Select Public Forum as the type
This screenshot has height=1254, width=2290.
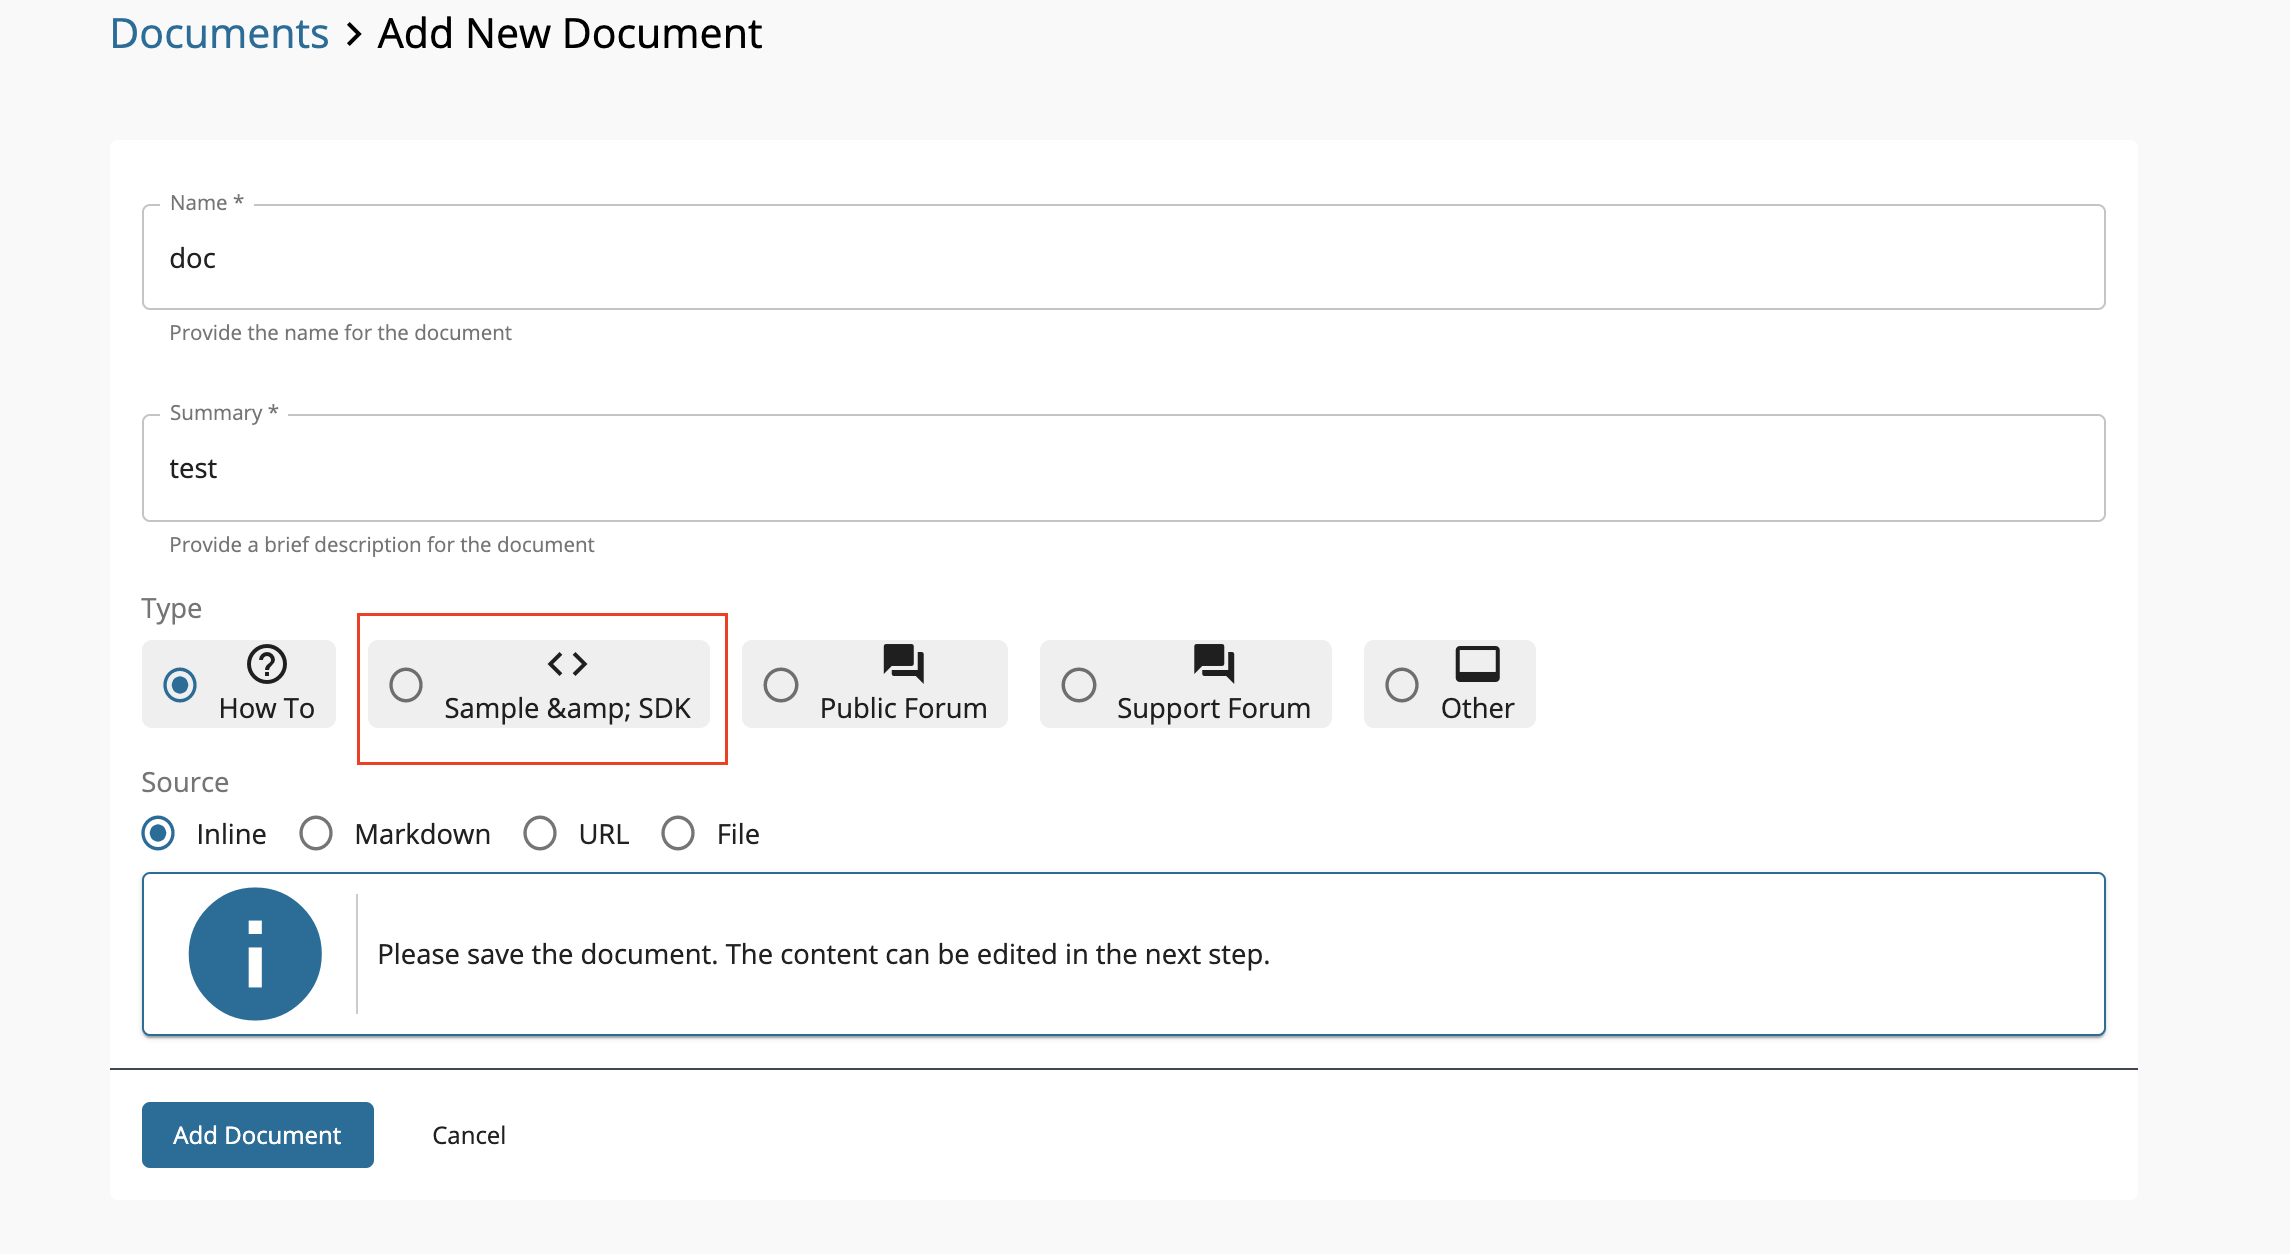(781, 685)
